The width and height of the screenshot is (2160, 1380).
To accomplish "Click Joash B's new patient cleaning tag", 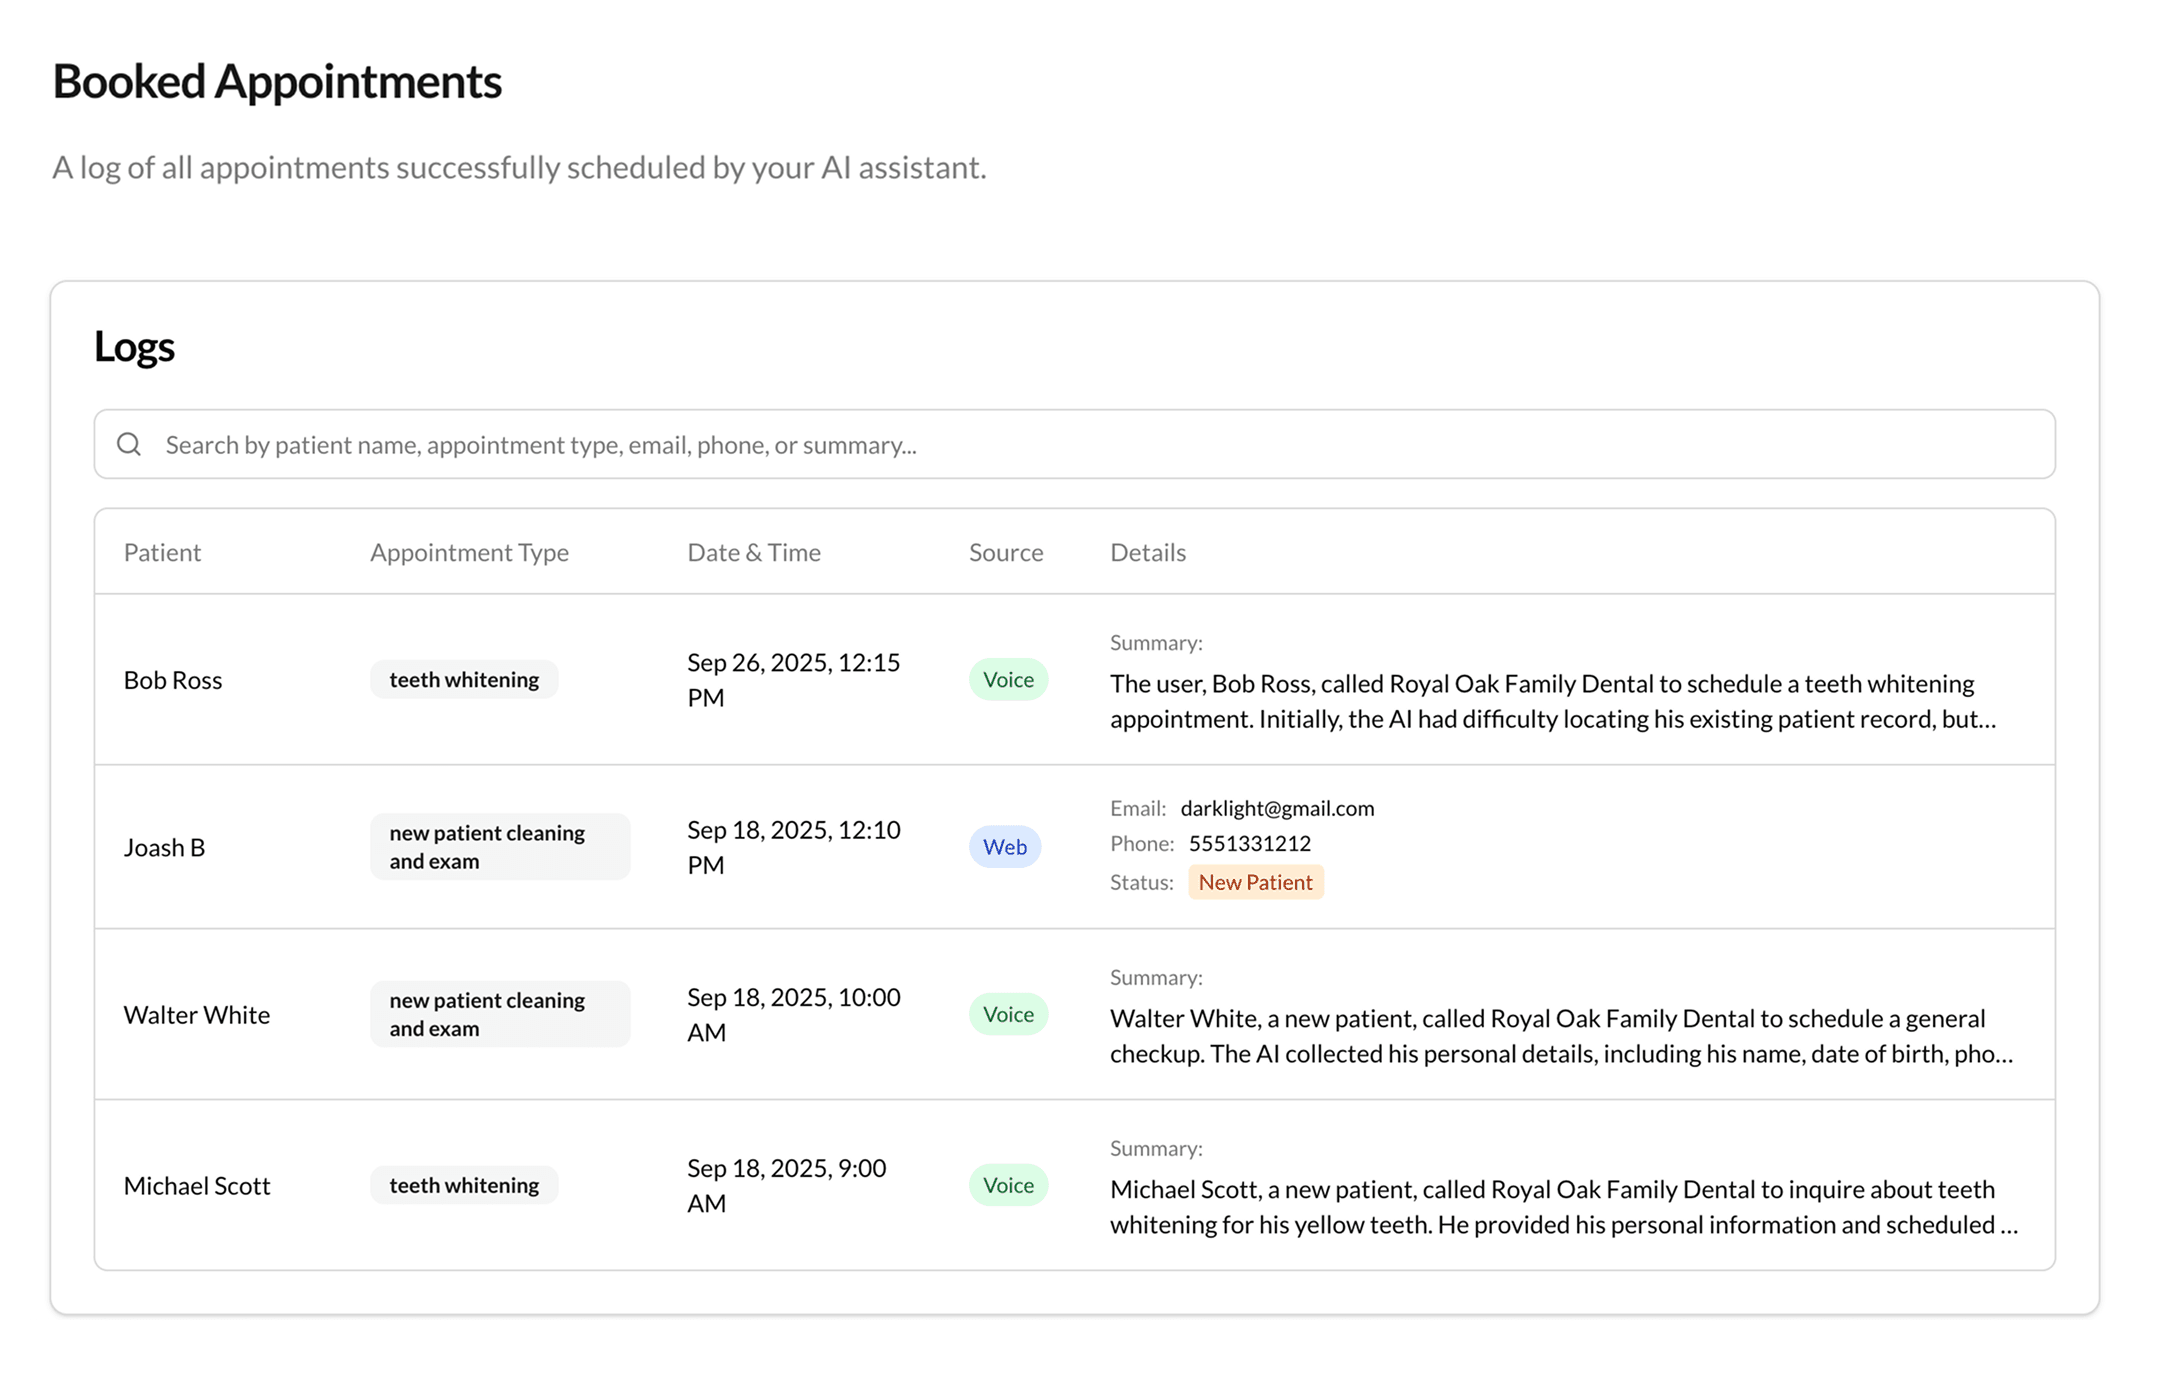I will pos(500,847).
